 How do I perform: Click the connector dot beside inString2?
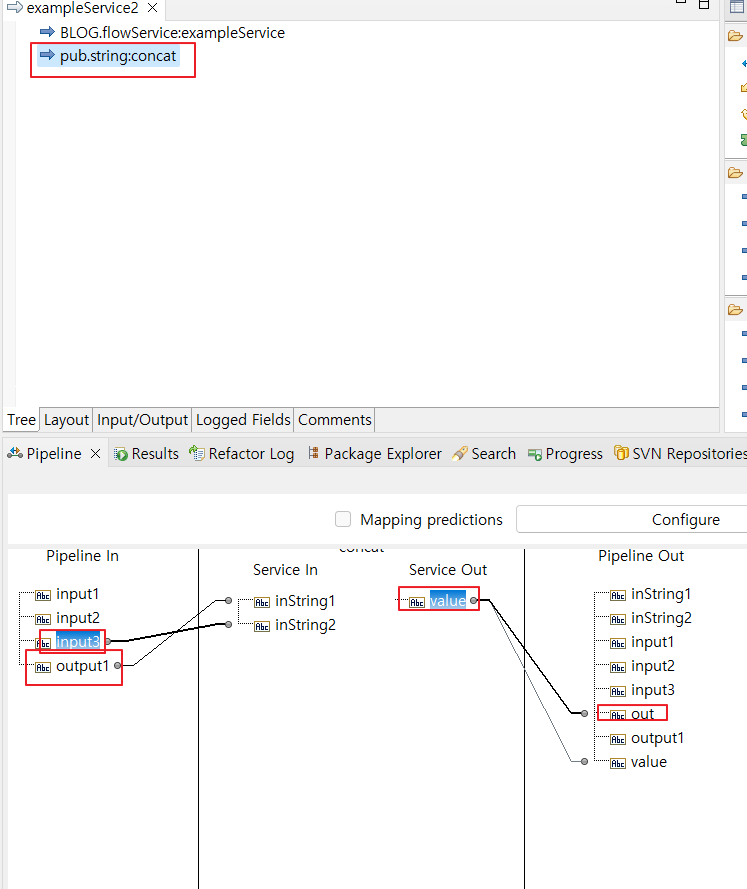click(x=228, y=624)
